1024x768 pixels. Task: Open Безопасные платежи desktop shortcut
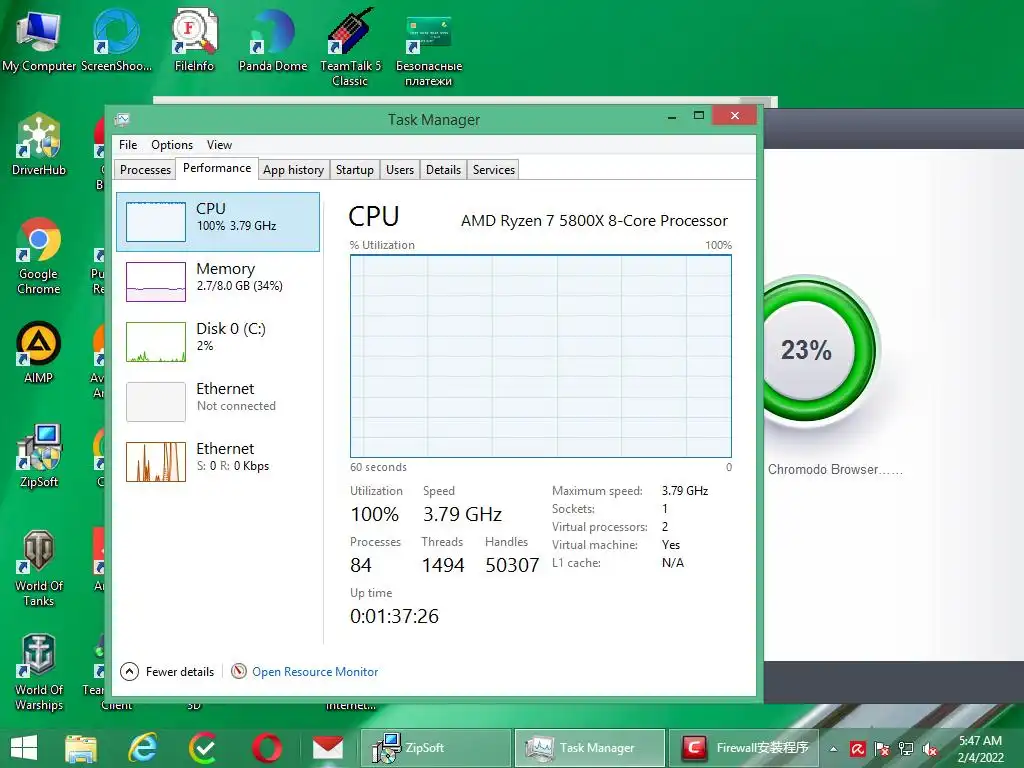tap(428, 49)
